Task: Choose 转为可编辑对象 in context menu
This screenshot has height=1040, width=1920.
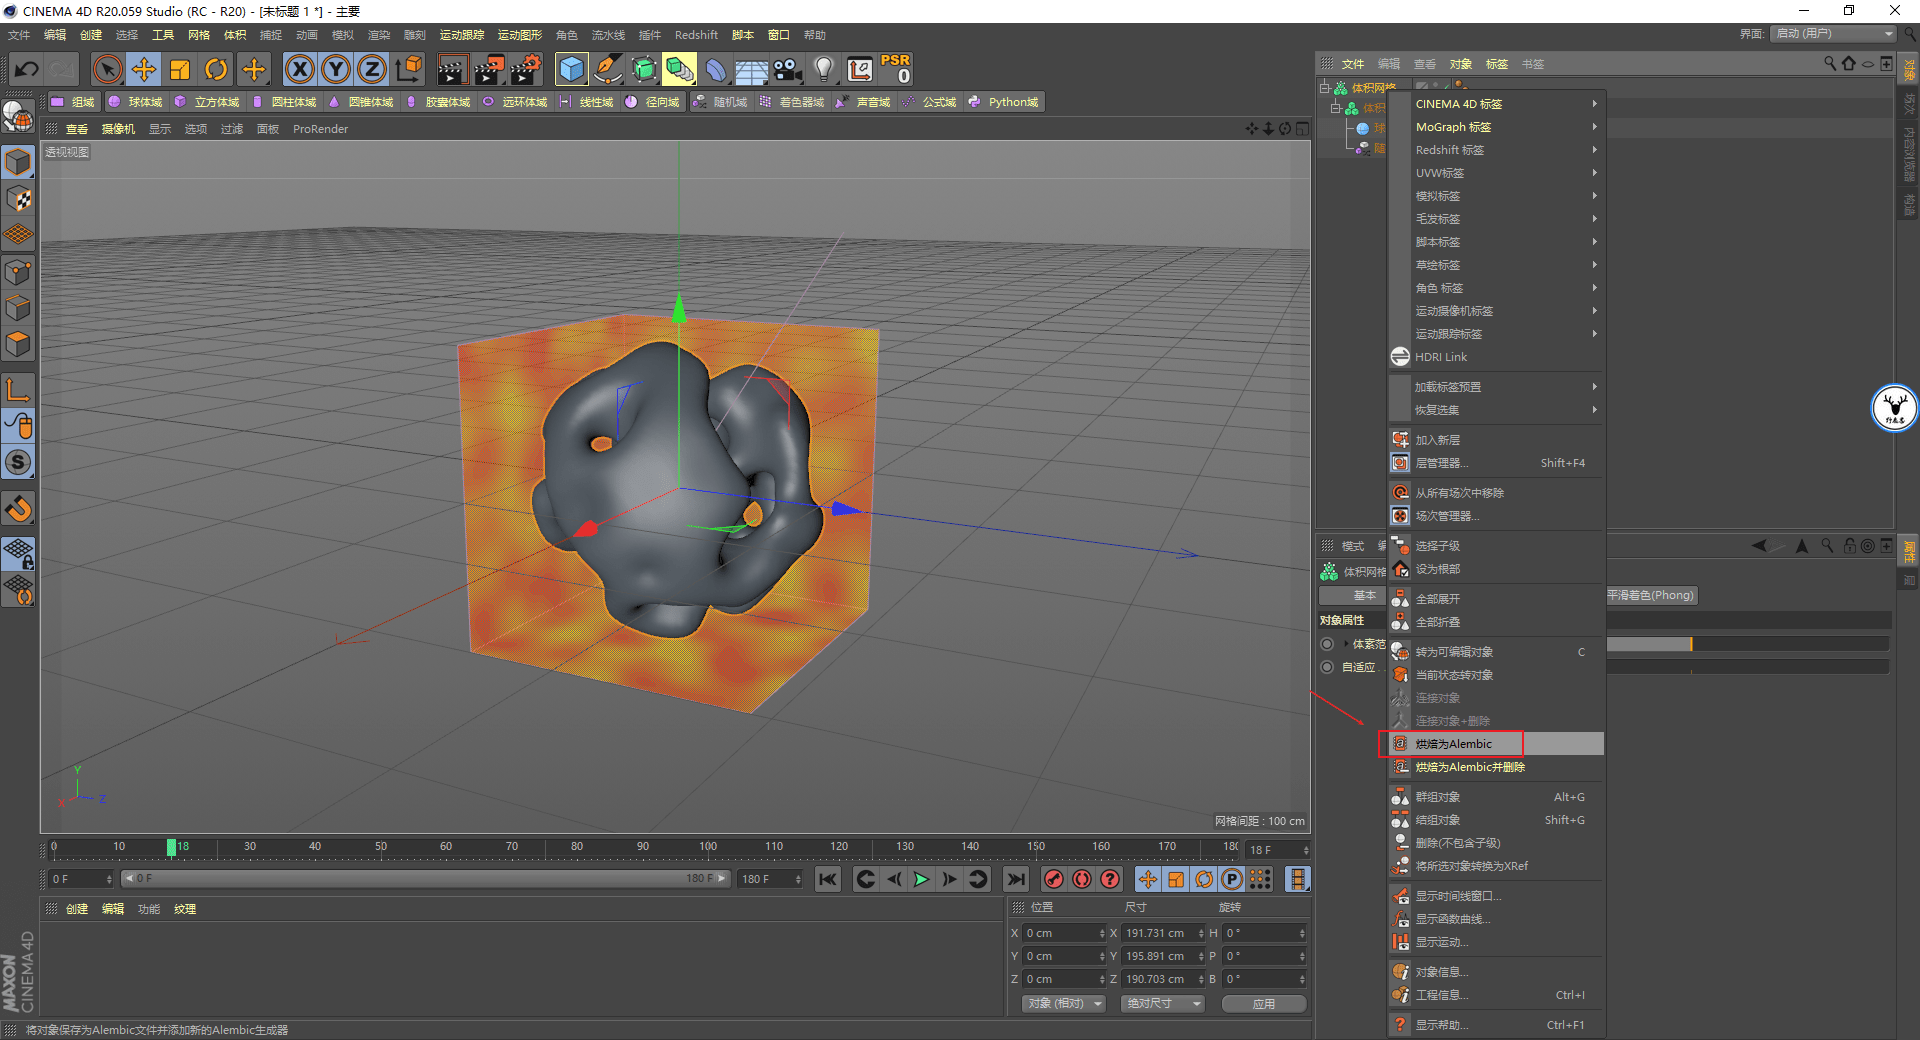Action: click(1454, 652)
